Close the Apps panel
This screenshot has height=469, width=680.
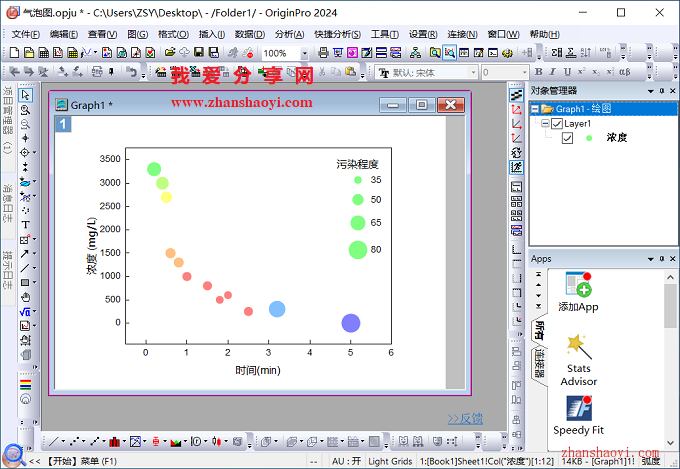pos(673,259)
